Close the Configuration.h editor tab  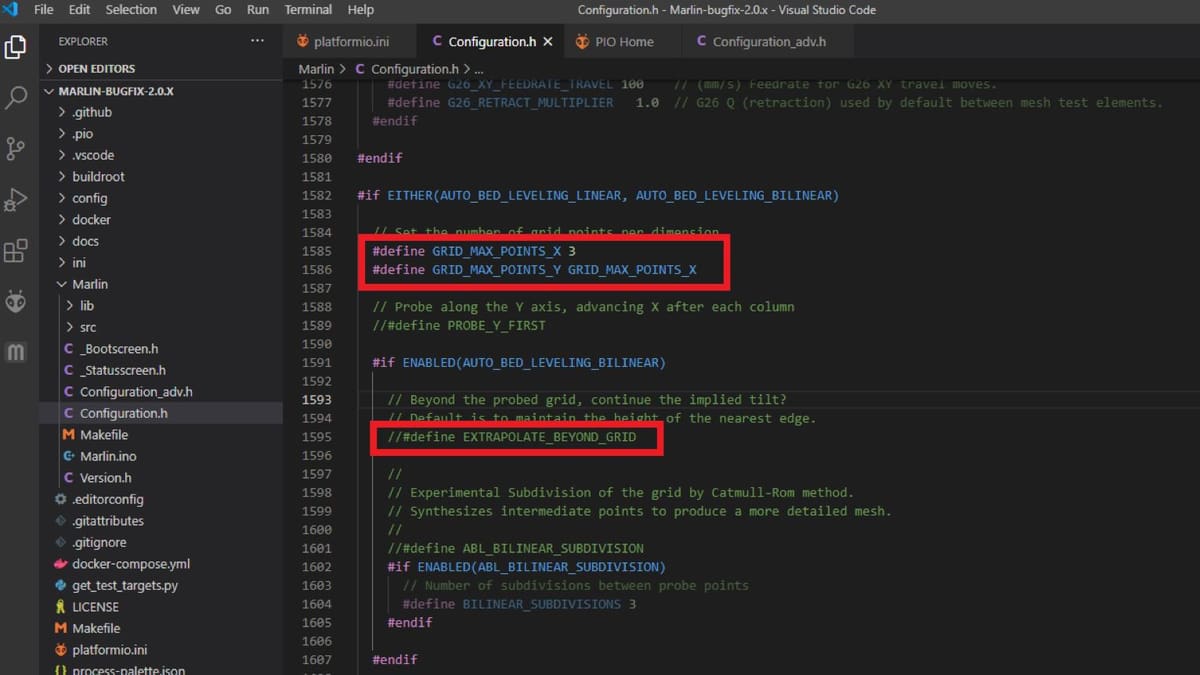coord(547,42)
